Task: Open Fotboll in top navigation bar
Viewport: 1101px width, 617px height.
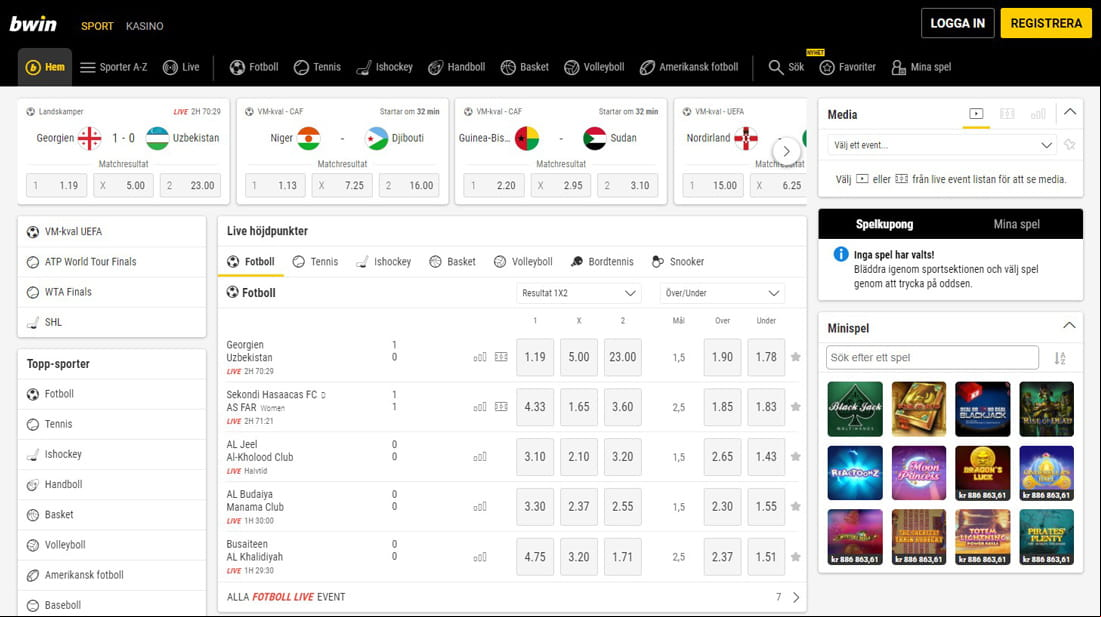Action: [254, 67]
